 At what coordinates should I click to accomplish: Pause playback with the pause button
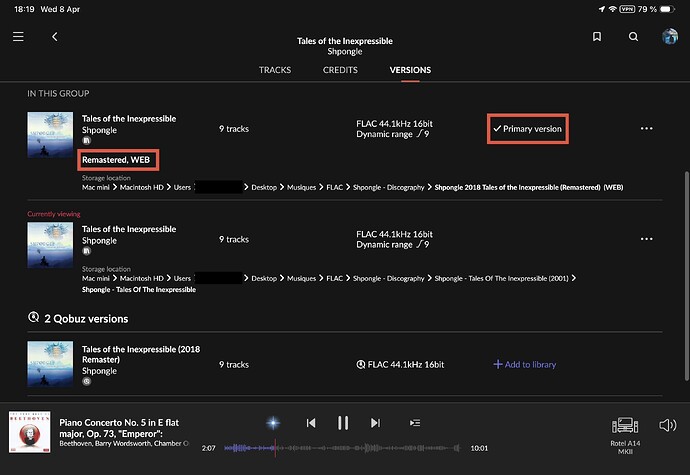tap(343, 423)
